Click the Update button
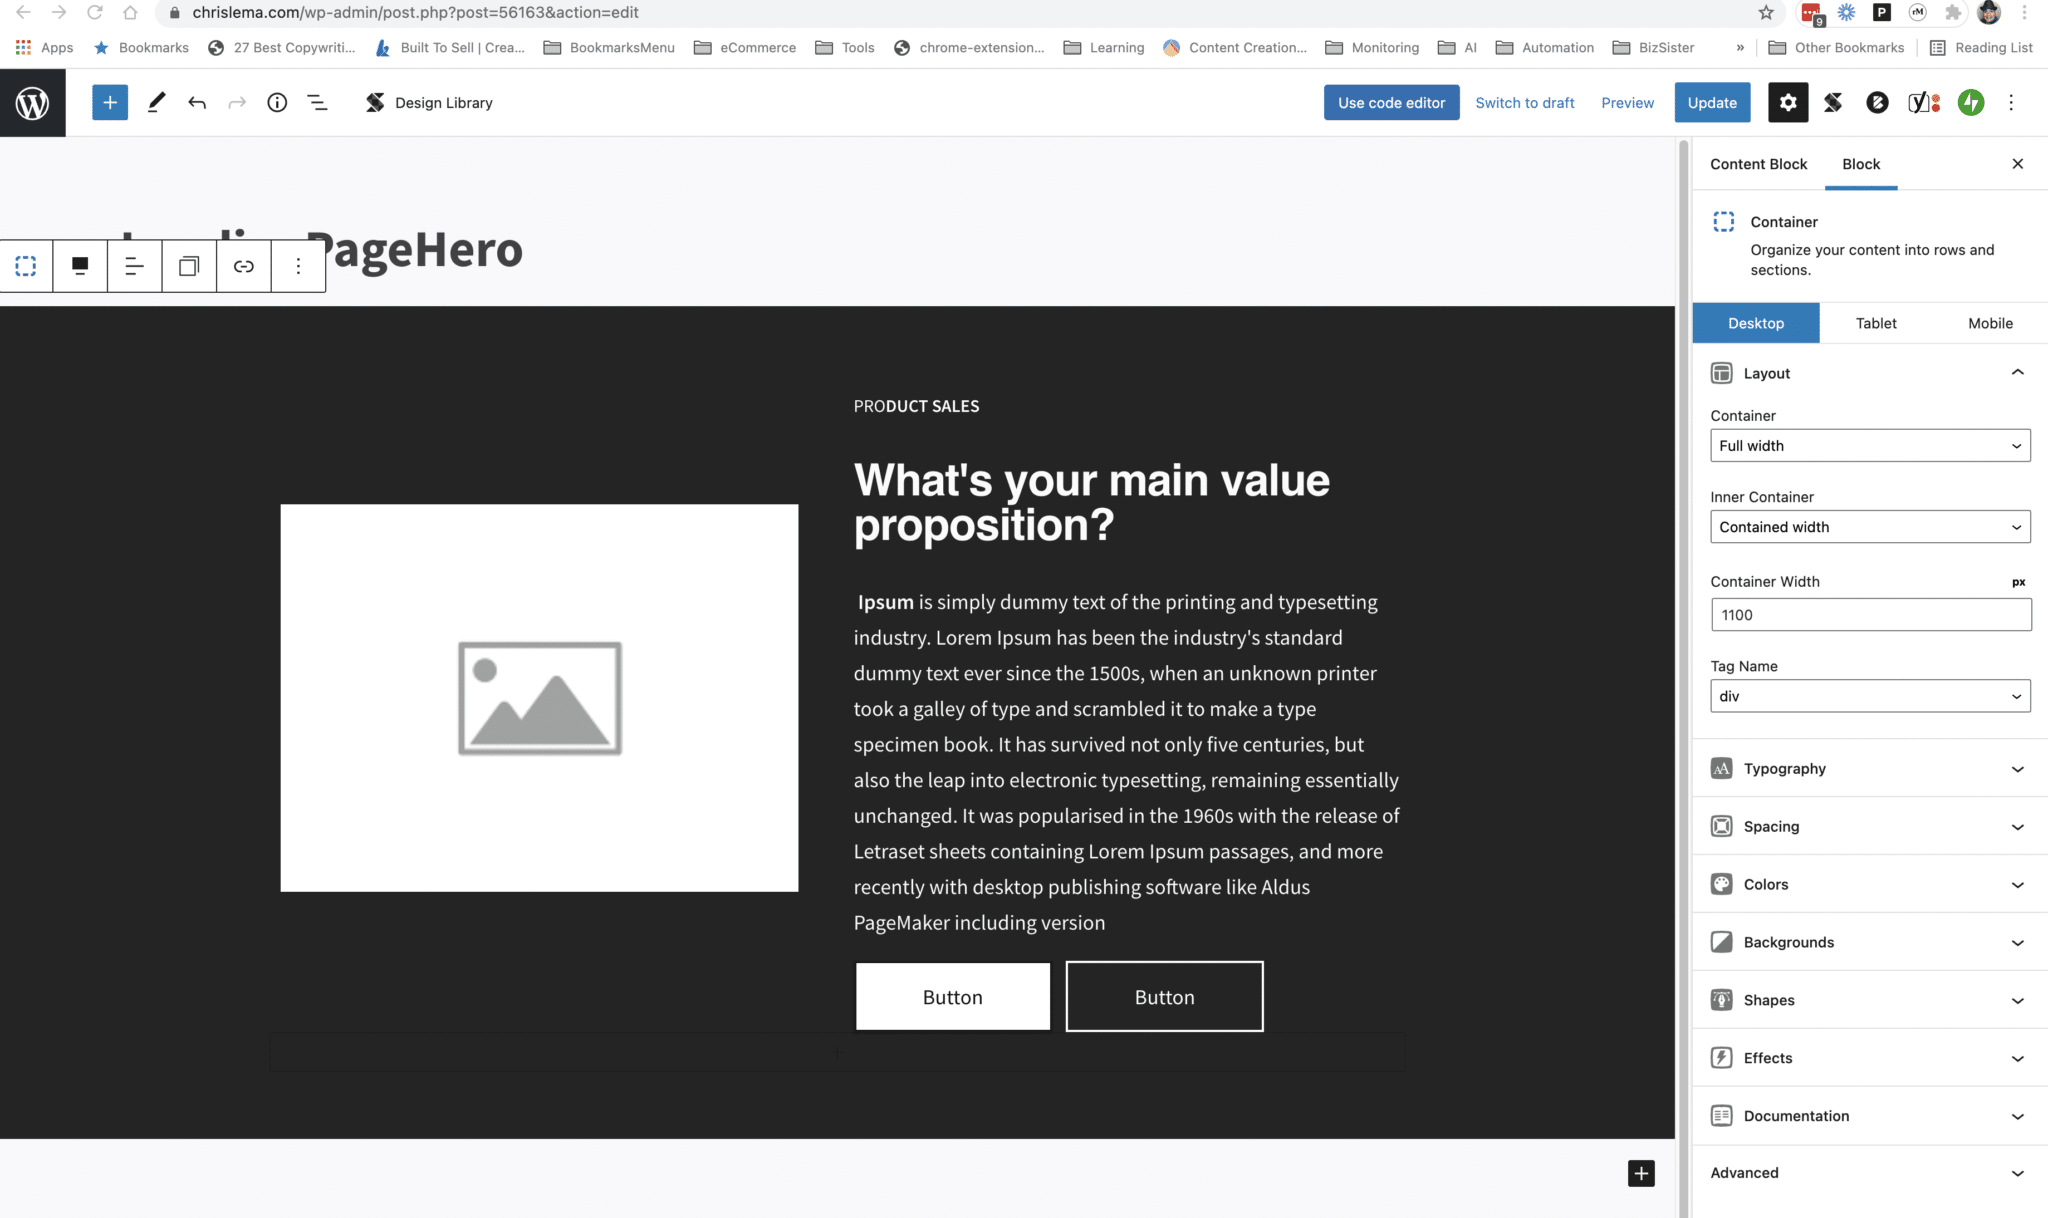The image size is (2048, 1218). click(1712, 102)
